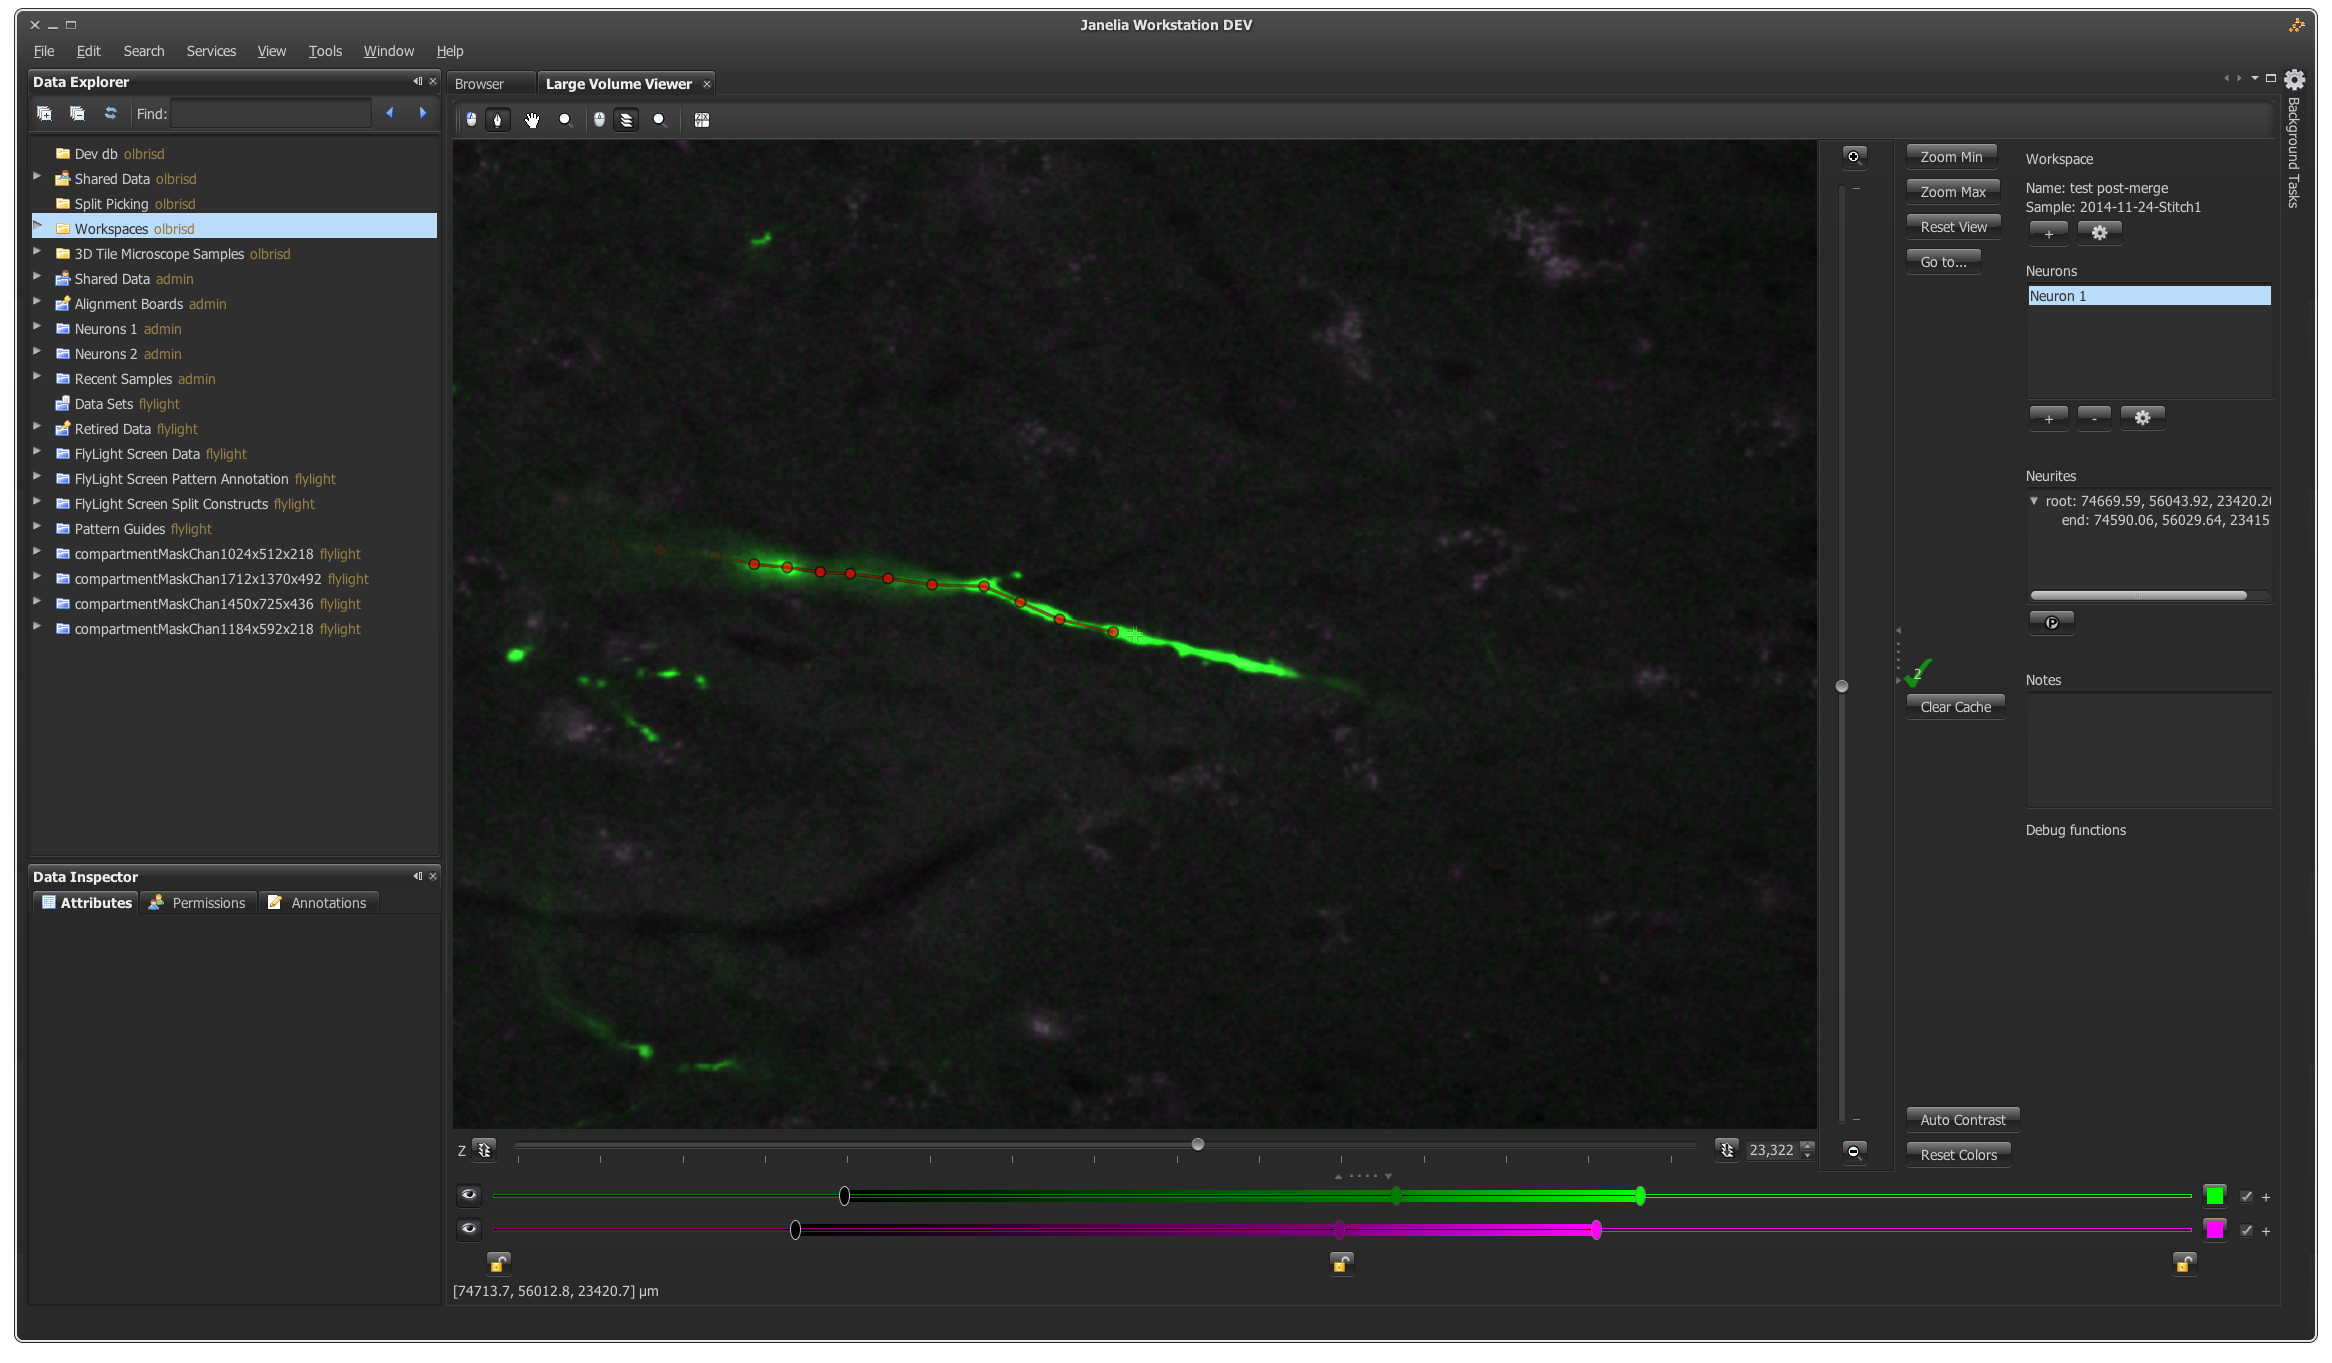Open the ZXY orthogonal view toggle
The width and height of the screenshot is (2332, 1363).
pyautogui.click(x=702, y=120)
